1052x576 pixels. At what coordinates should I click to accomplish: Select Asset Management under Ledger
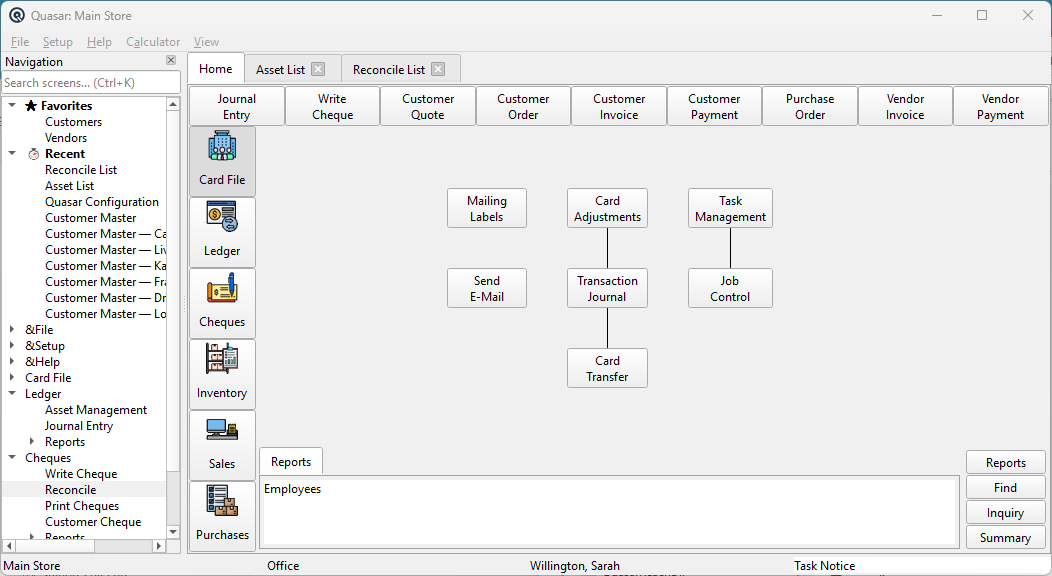(96, 410)
